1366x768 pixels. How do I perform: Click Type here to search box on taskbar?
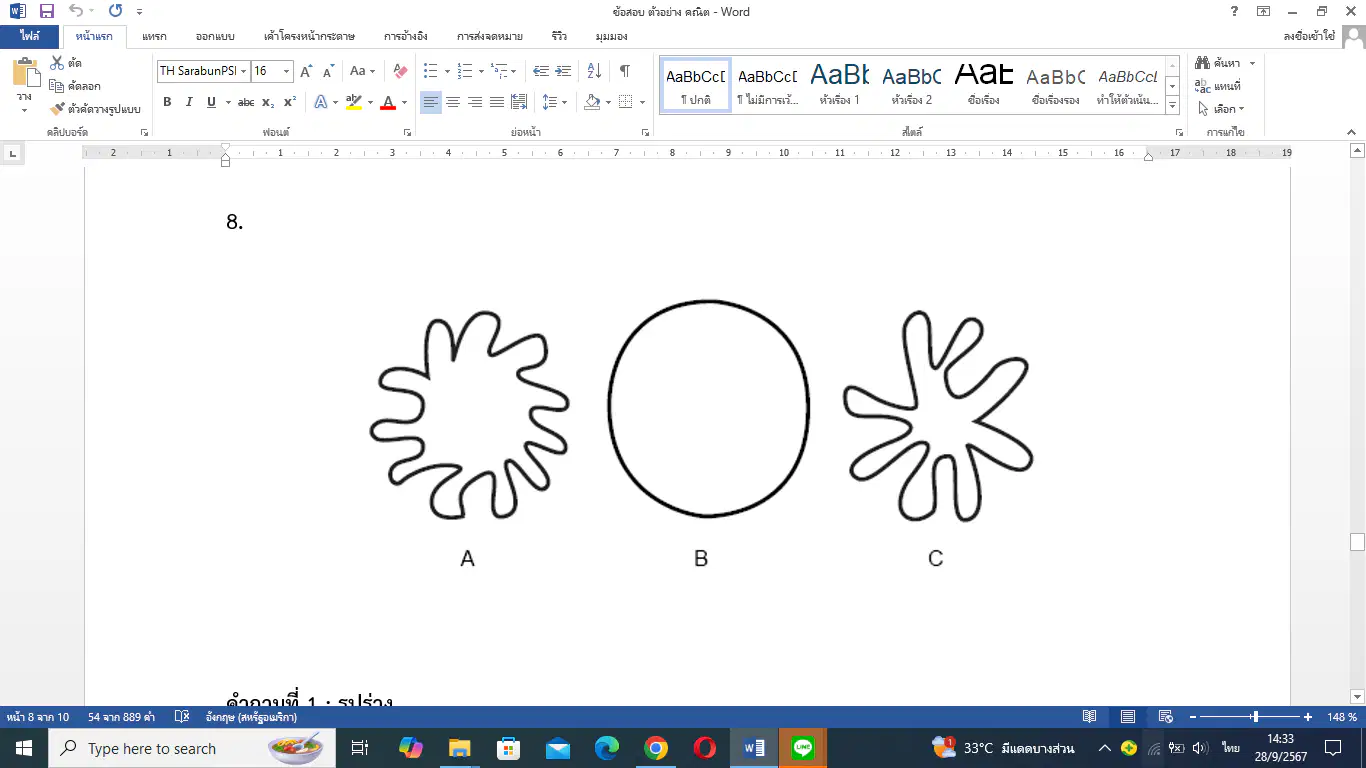pos(190,748)
